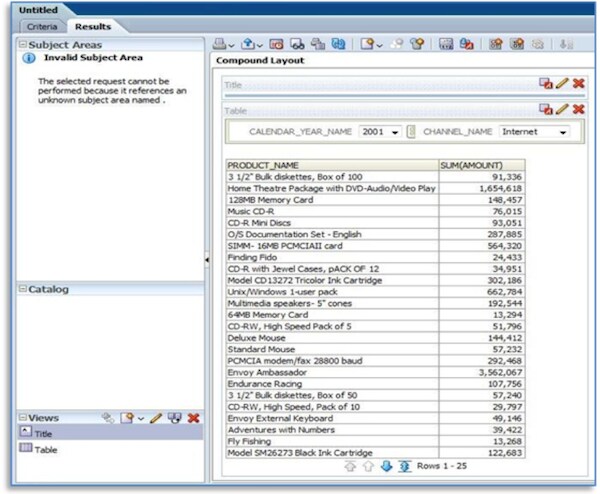Viewport: 600px width, 494px height.
Task: Click the grayed rename layout icon at toolbar end
Action: pos(566,44)
